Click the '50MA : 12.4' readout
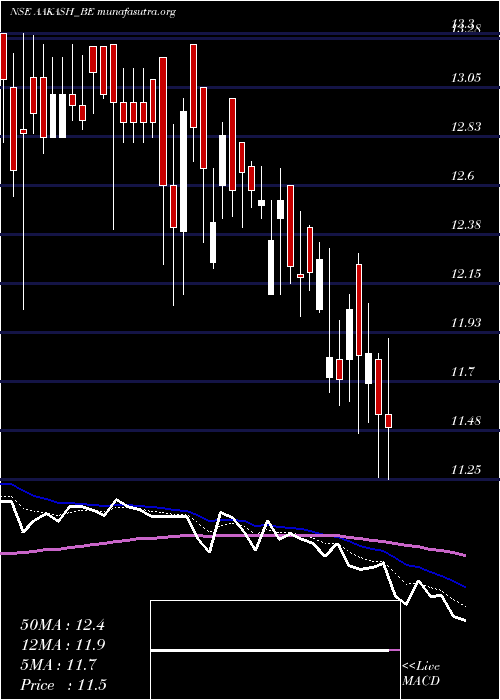Viewport: 500px width, 700px height. point(62,625)
